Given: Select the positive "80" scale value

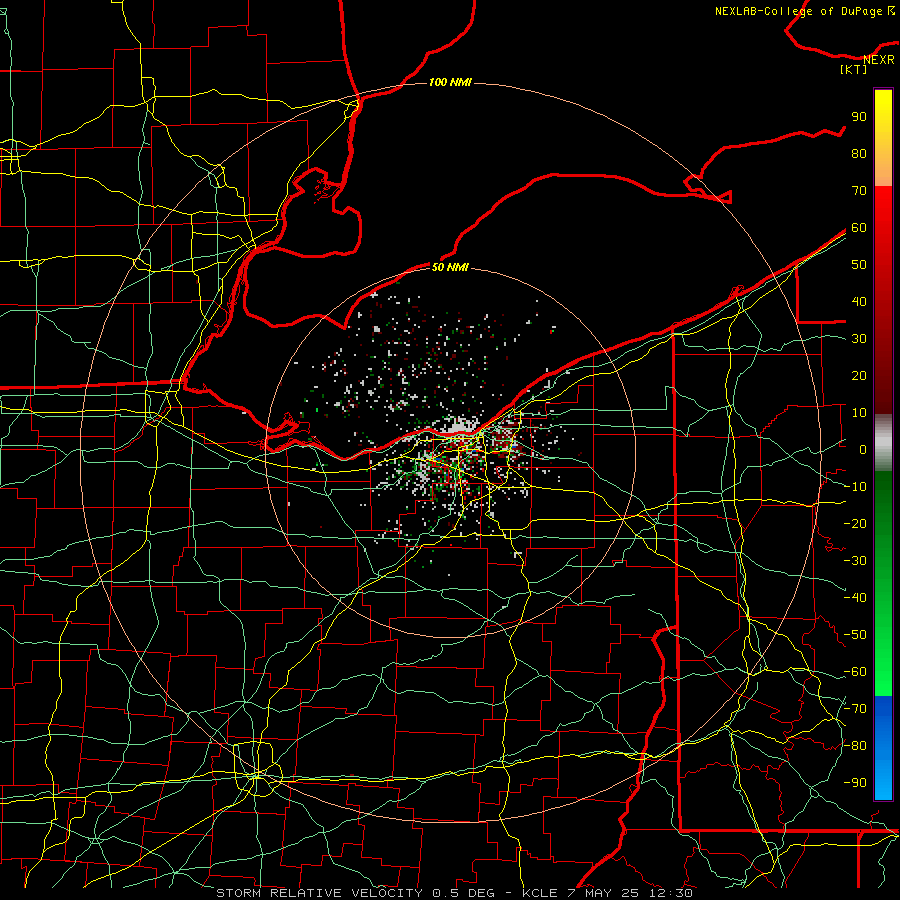Looking at the screenshot, I should pos(859,154).
